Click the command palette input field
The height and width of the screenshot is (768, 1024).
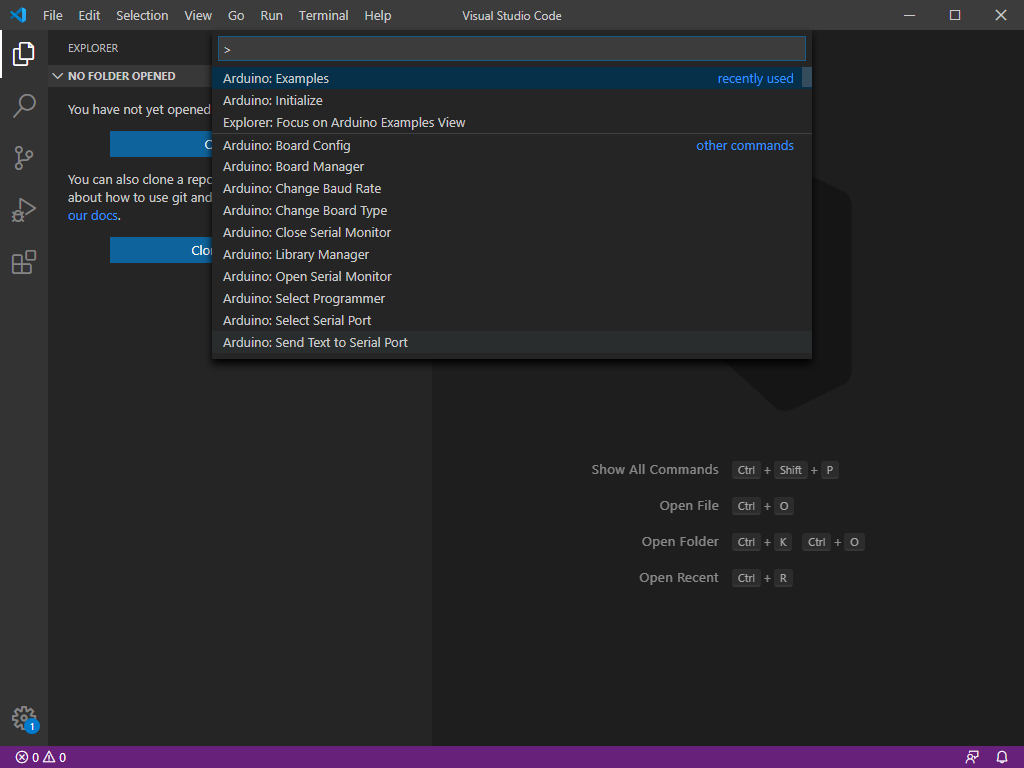[511, 49]
